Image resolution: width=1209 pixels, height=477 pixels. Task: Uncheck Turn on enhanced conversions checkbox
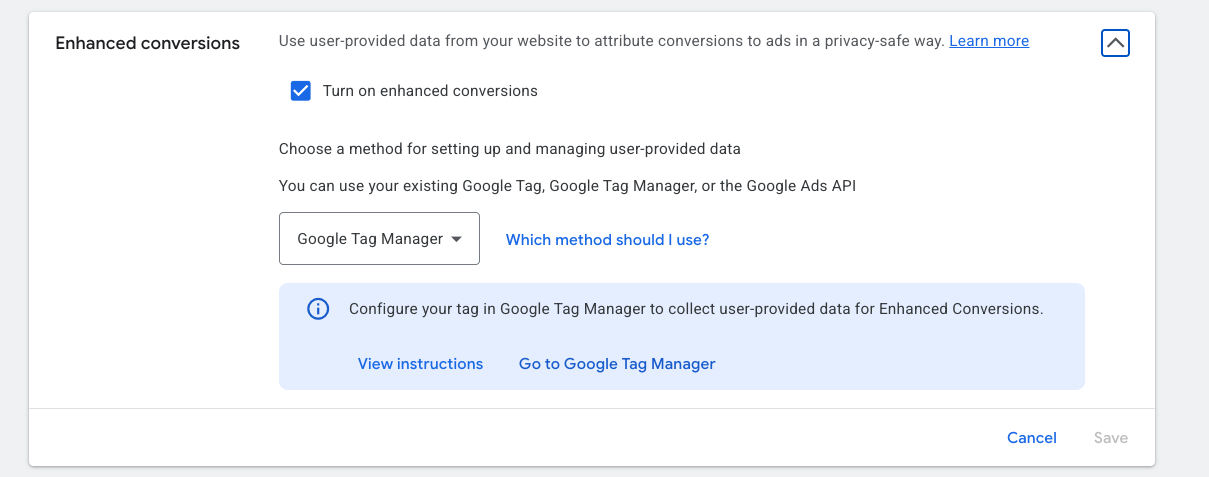pos(300,91)
